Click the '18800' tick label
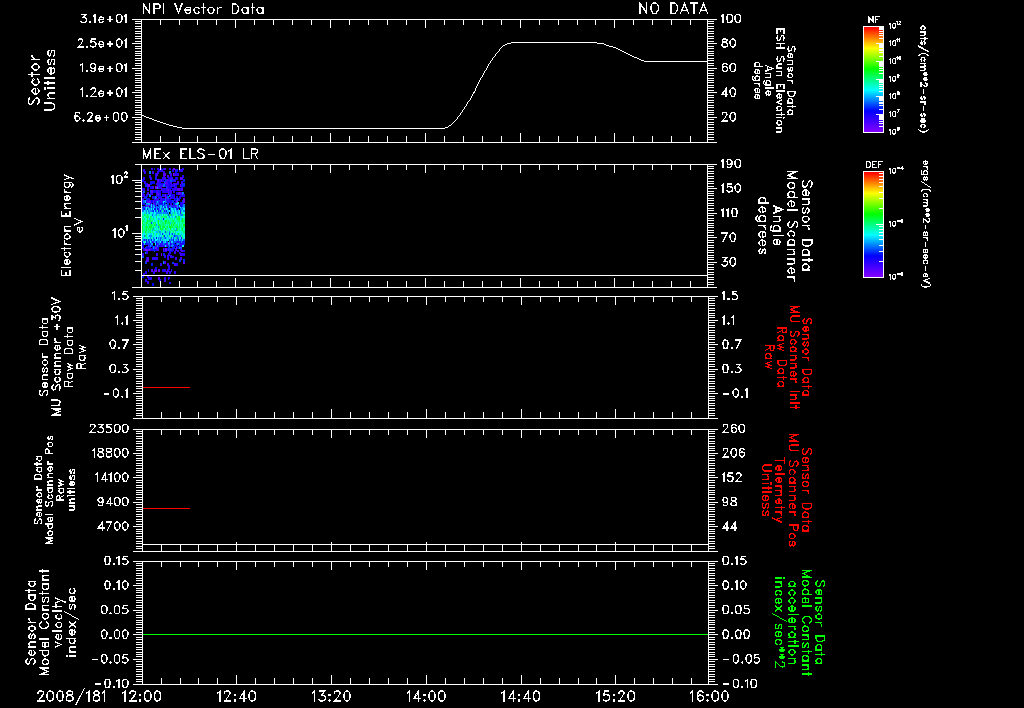This screenshot has height=708, width=1024. tap(109, 453)
